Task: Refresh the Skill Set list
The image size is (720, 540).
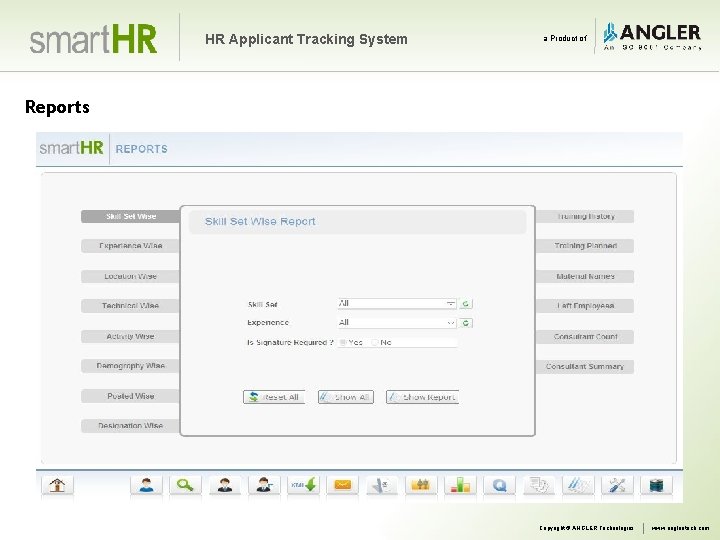Action: [466, 304]
